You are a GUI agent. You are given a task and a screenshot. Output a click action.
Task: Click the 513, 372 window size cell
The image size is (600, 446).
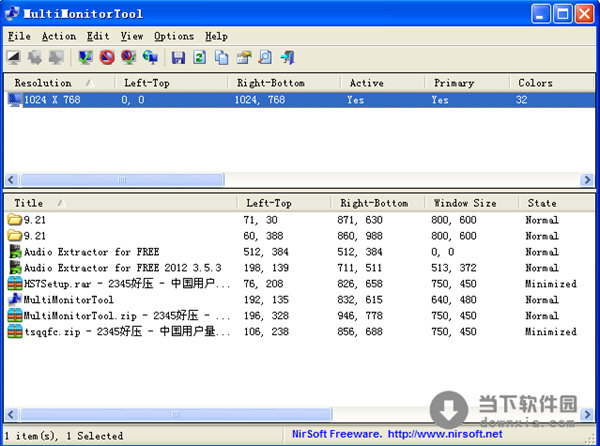coord(454,268)
